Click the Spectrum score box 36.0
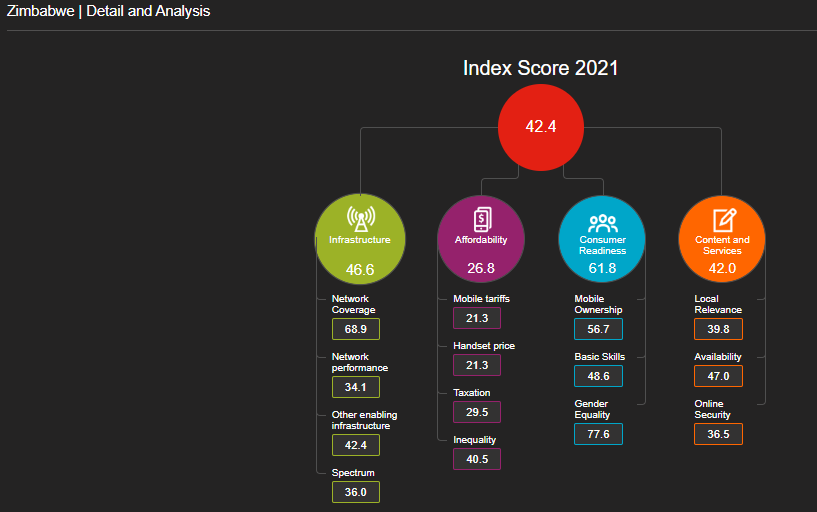817x512 pixels. point(356,492)
